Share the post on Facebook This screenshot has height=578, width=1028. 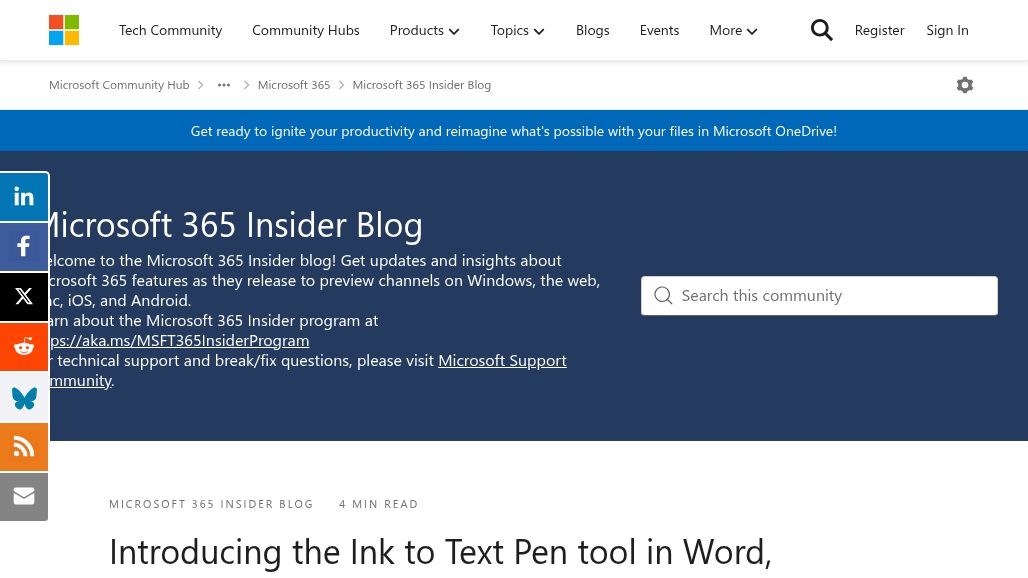point(24,247)
